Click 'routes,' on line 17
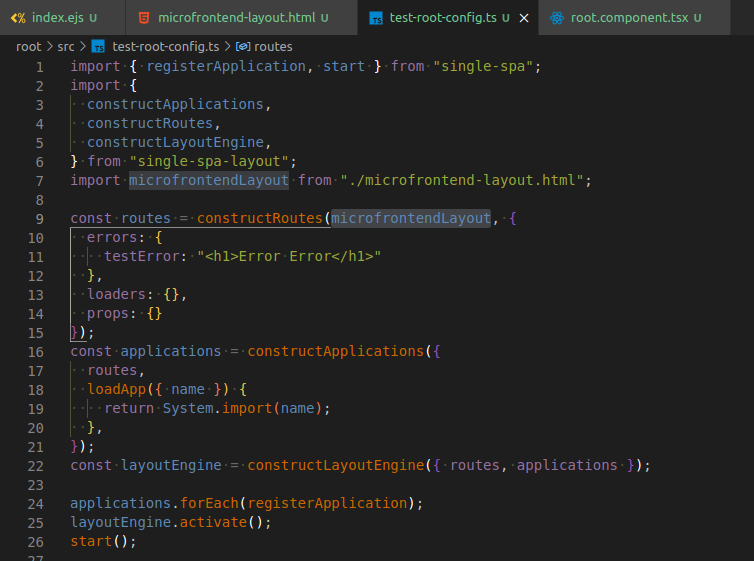 point(116,371)
